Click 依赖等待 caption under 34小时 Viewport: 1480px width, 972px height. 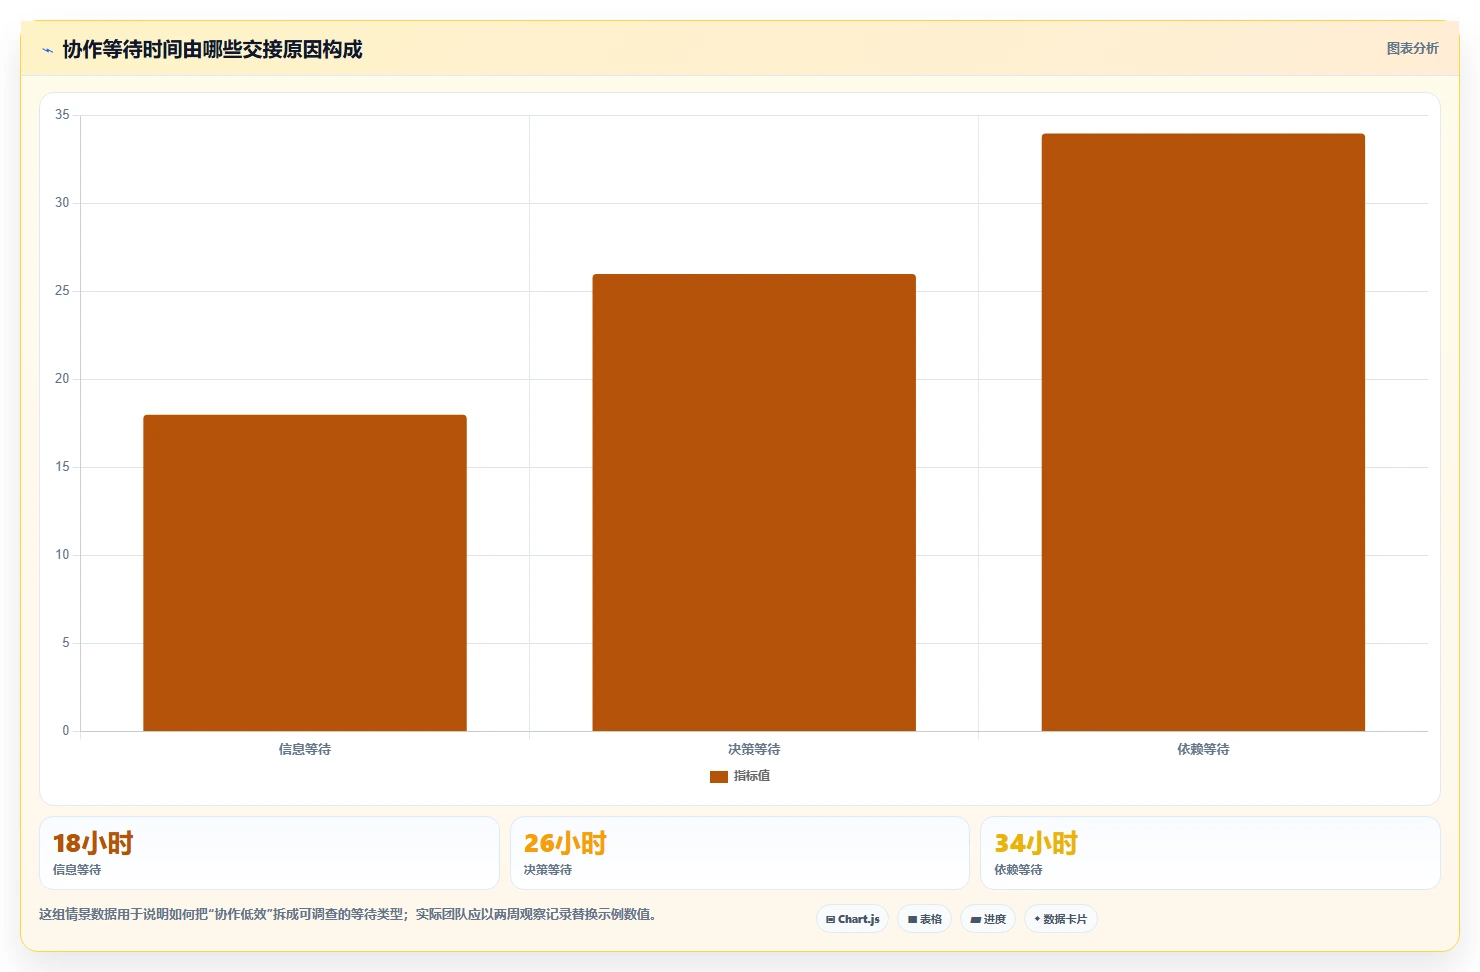pyautogui.click(x=1018, y=870)
